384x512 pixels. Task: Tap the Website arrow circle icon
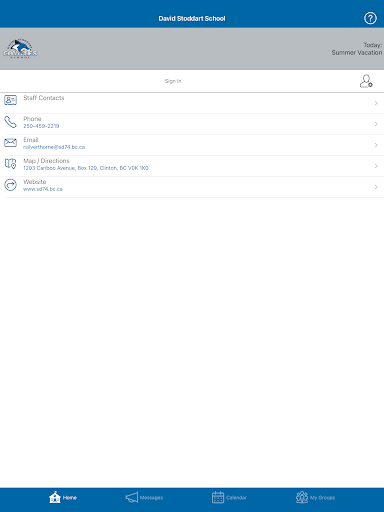coord(10,185)
